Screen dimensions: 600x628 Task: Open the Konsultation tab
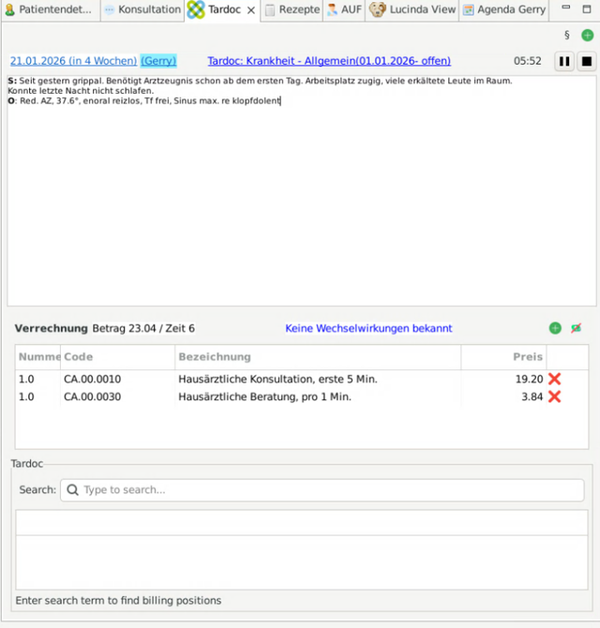[143, 10]
